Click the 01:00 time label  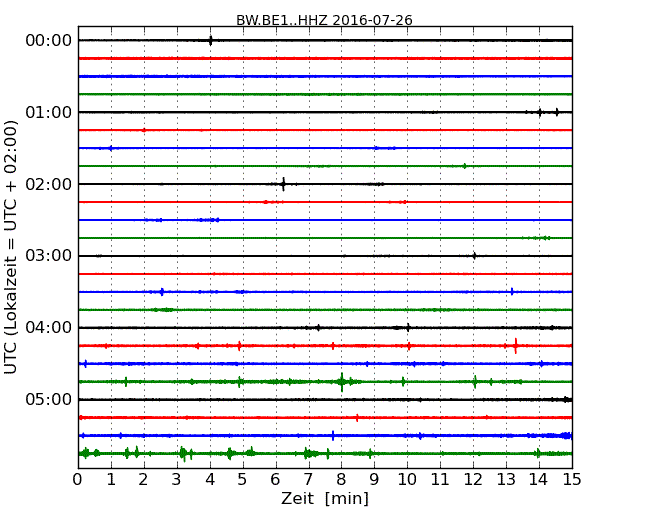(49, 112)
